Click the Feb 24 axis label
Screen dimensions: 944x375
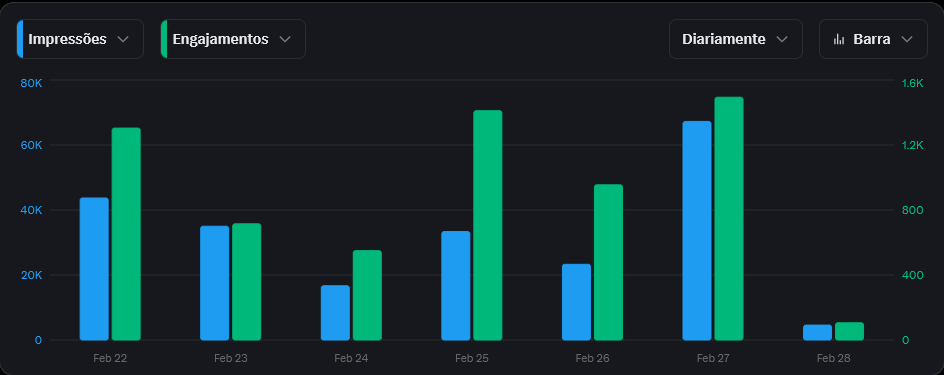point(352,358)
